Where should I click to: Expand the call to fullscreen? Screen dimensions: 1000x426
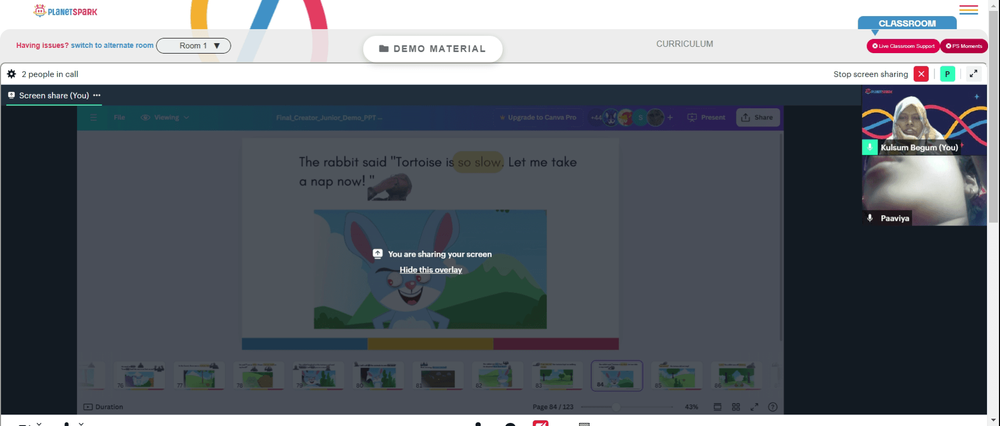tap(973, 74)
